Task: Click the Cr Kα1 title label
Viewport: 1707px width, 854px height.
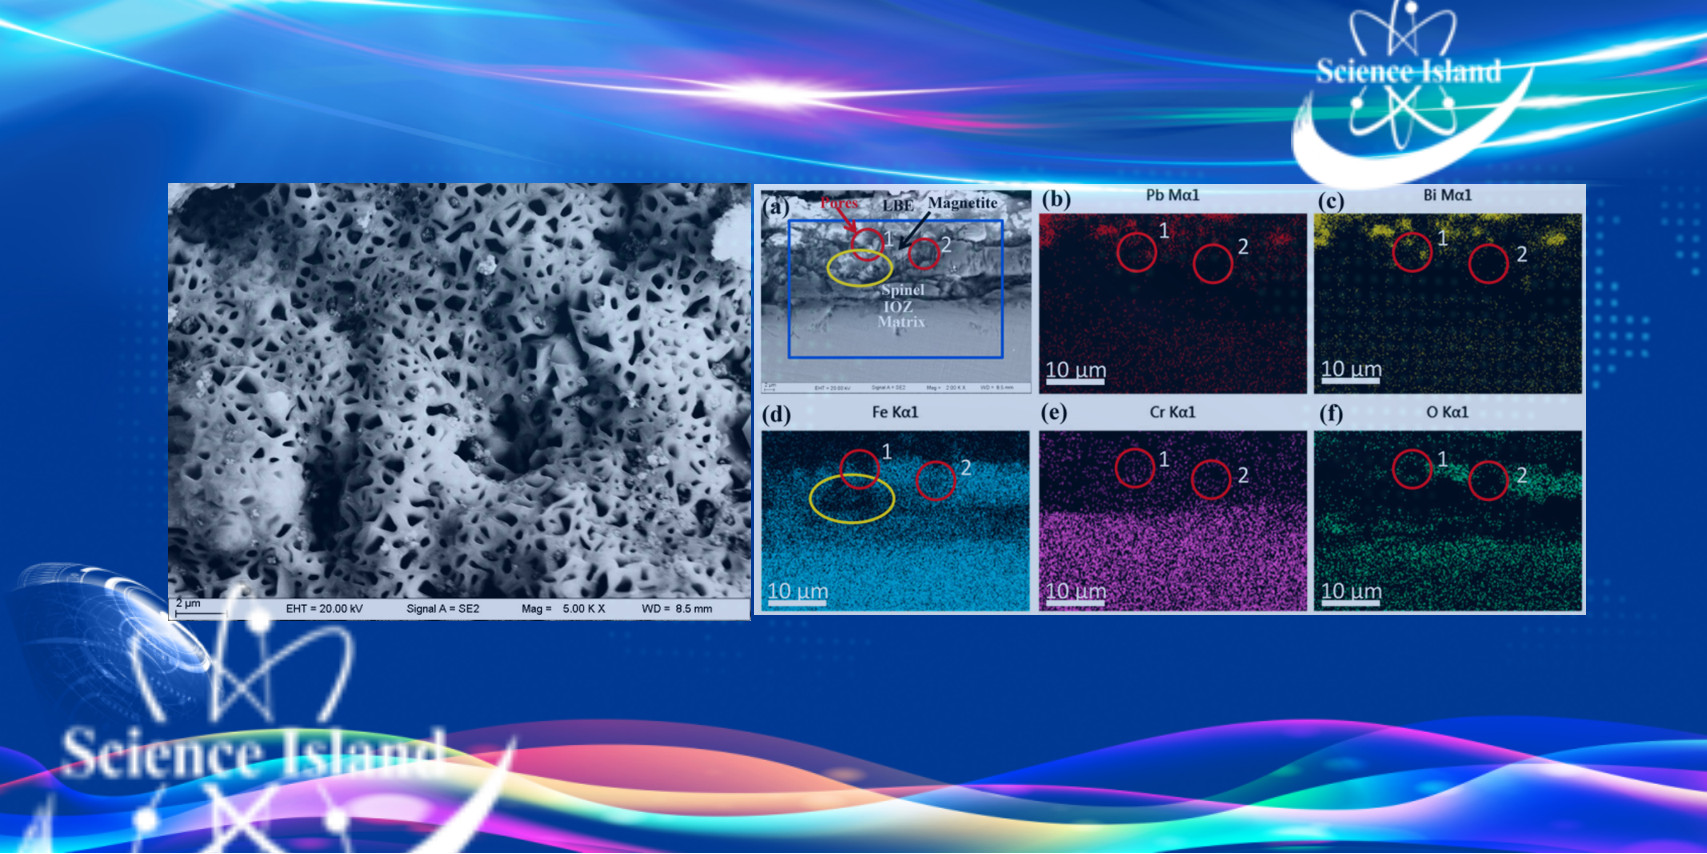Action: [1172, 412]
